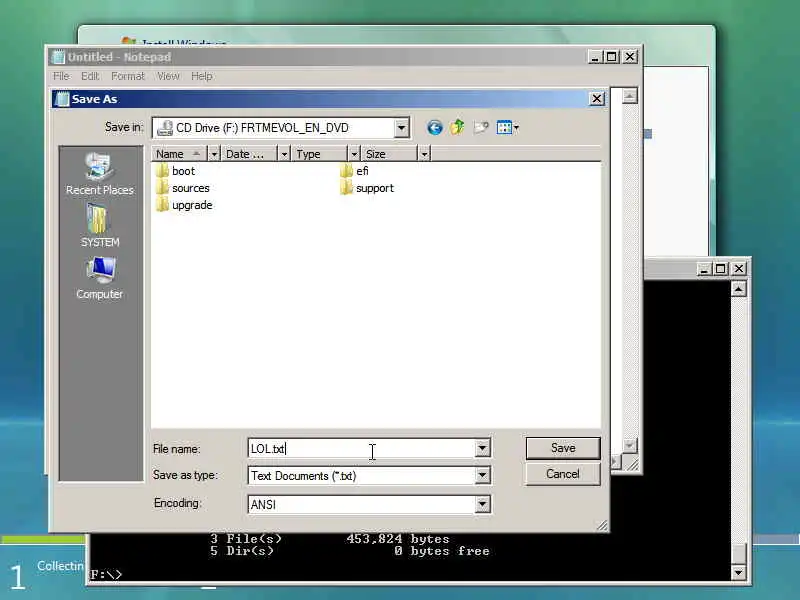The width and height of the screenshot is (800, 600).
Task: Click the Notepad icon in Save As title
Action: [62, 99]
